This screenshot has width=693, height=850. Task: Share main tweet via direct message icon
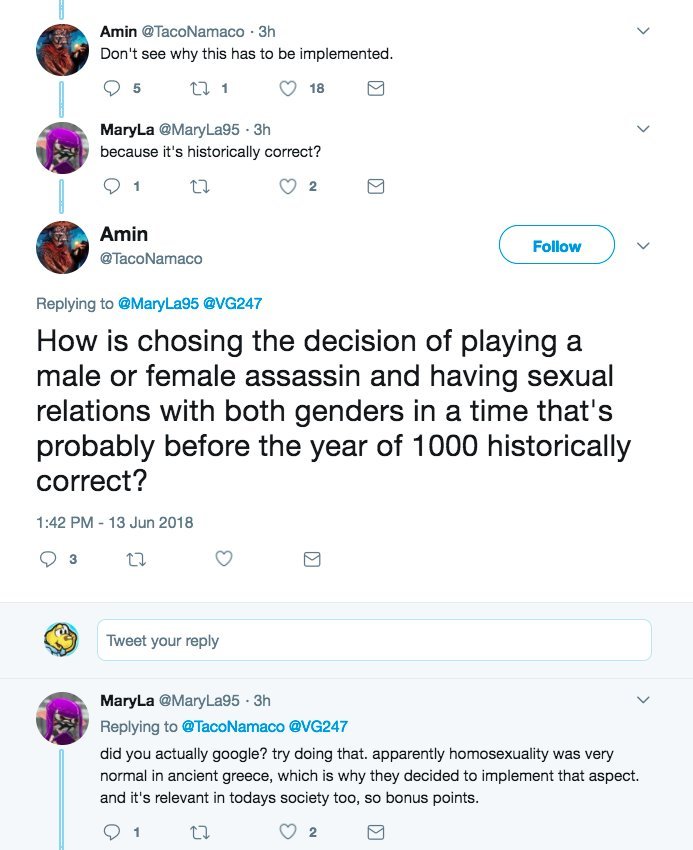click(312, 559)
